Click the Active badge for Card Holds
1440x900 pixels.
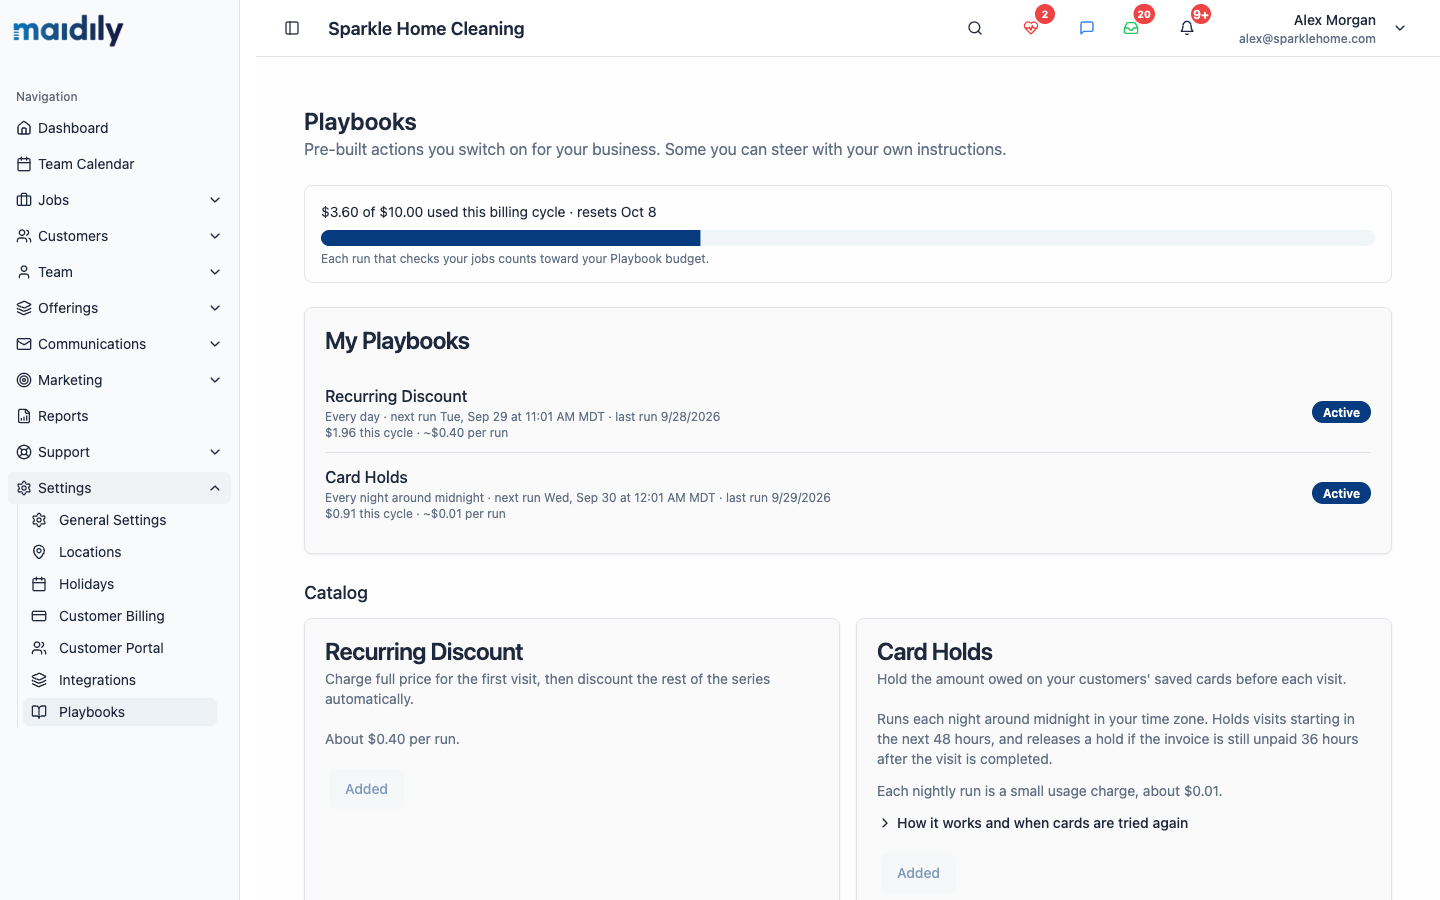(x=1341, y=493)
